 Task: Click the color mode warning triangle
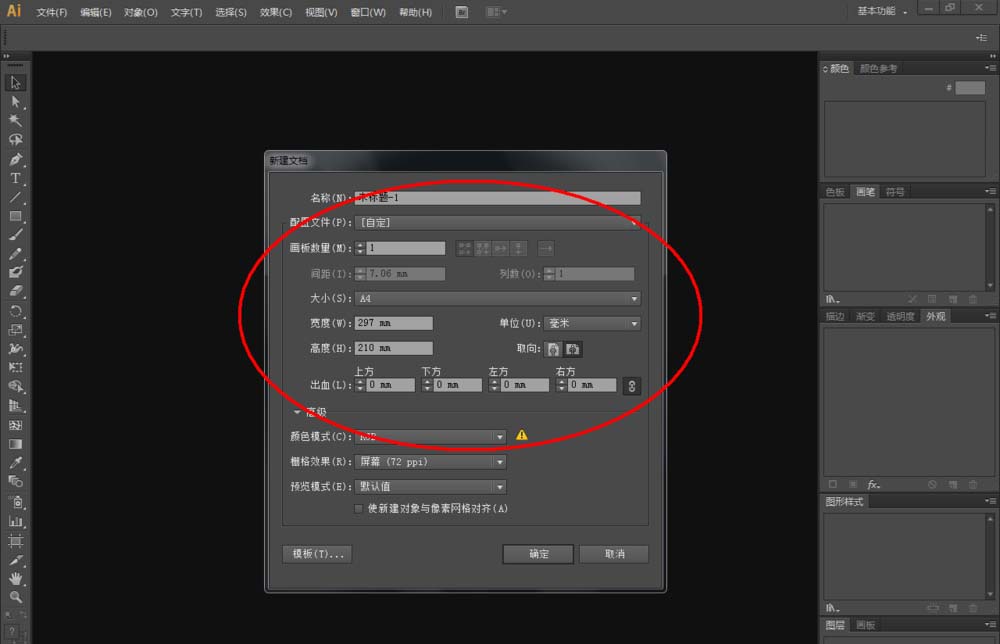pyautogui.click(x=522, y=435)
